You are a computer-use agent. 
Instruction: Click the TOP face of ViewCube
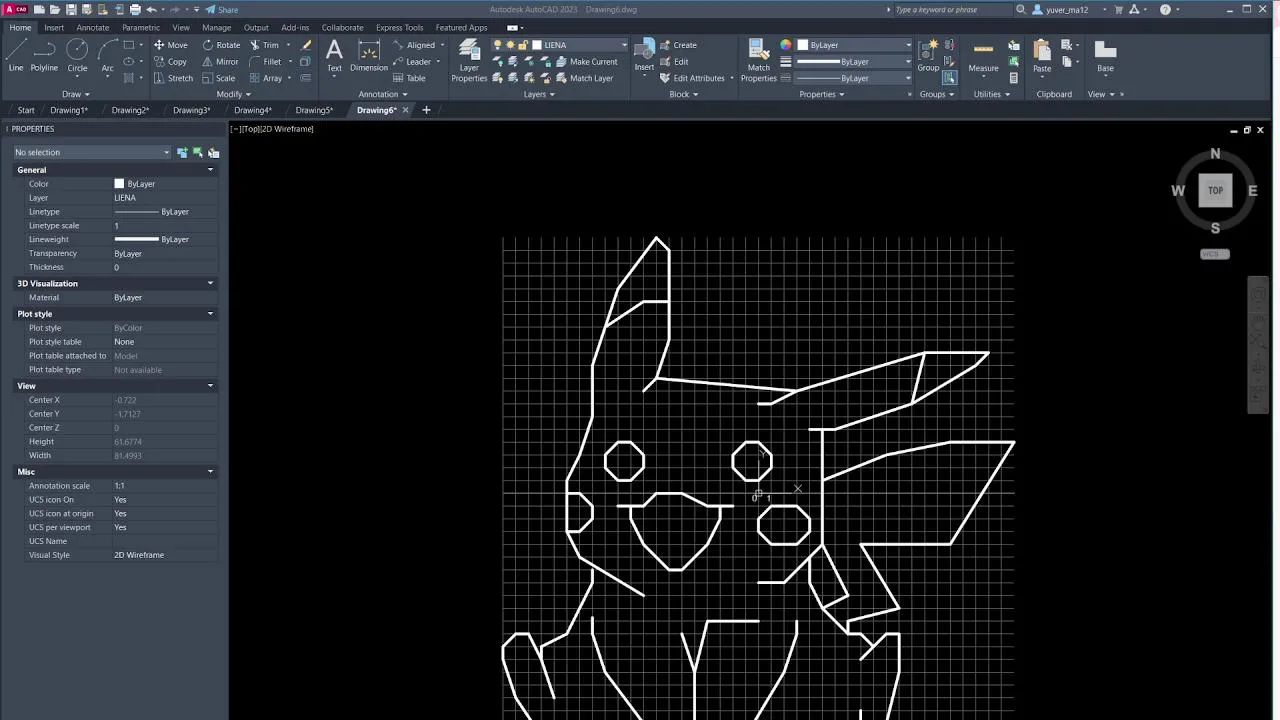[x=1215, y=190]
